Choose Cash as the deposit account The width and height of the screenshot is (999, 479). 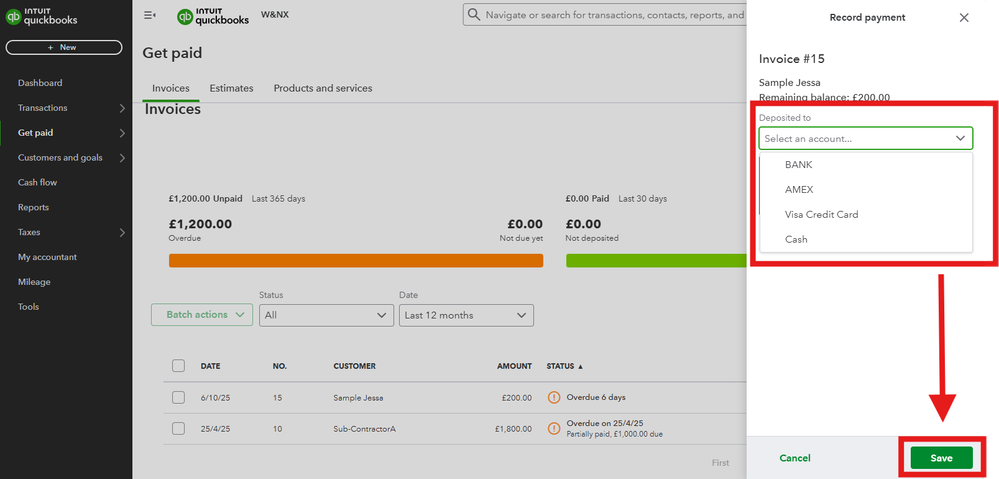click(866, 240)
